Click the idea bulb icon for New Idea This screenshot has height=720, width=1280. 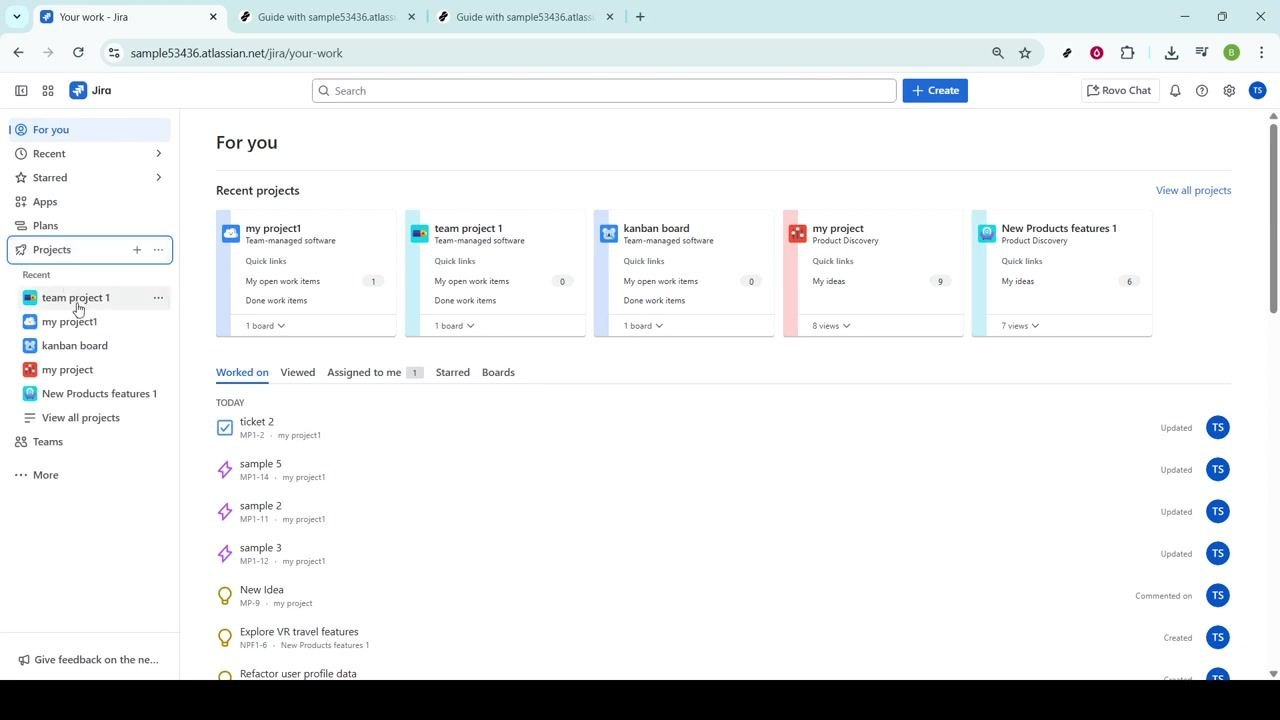click(225, 596)
